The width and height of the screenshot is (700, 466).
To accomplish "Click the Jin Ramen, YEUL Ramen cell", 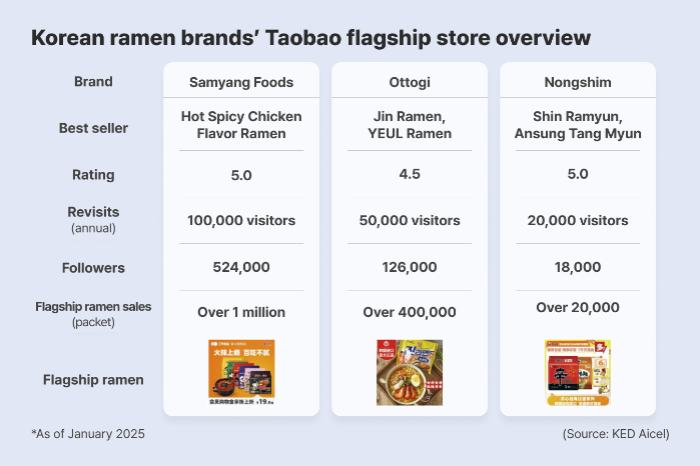I will click(x=409, y=125).
